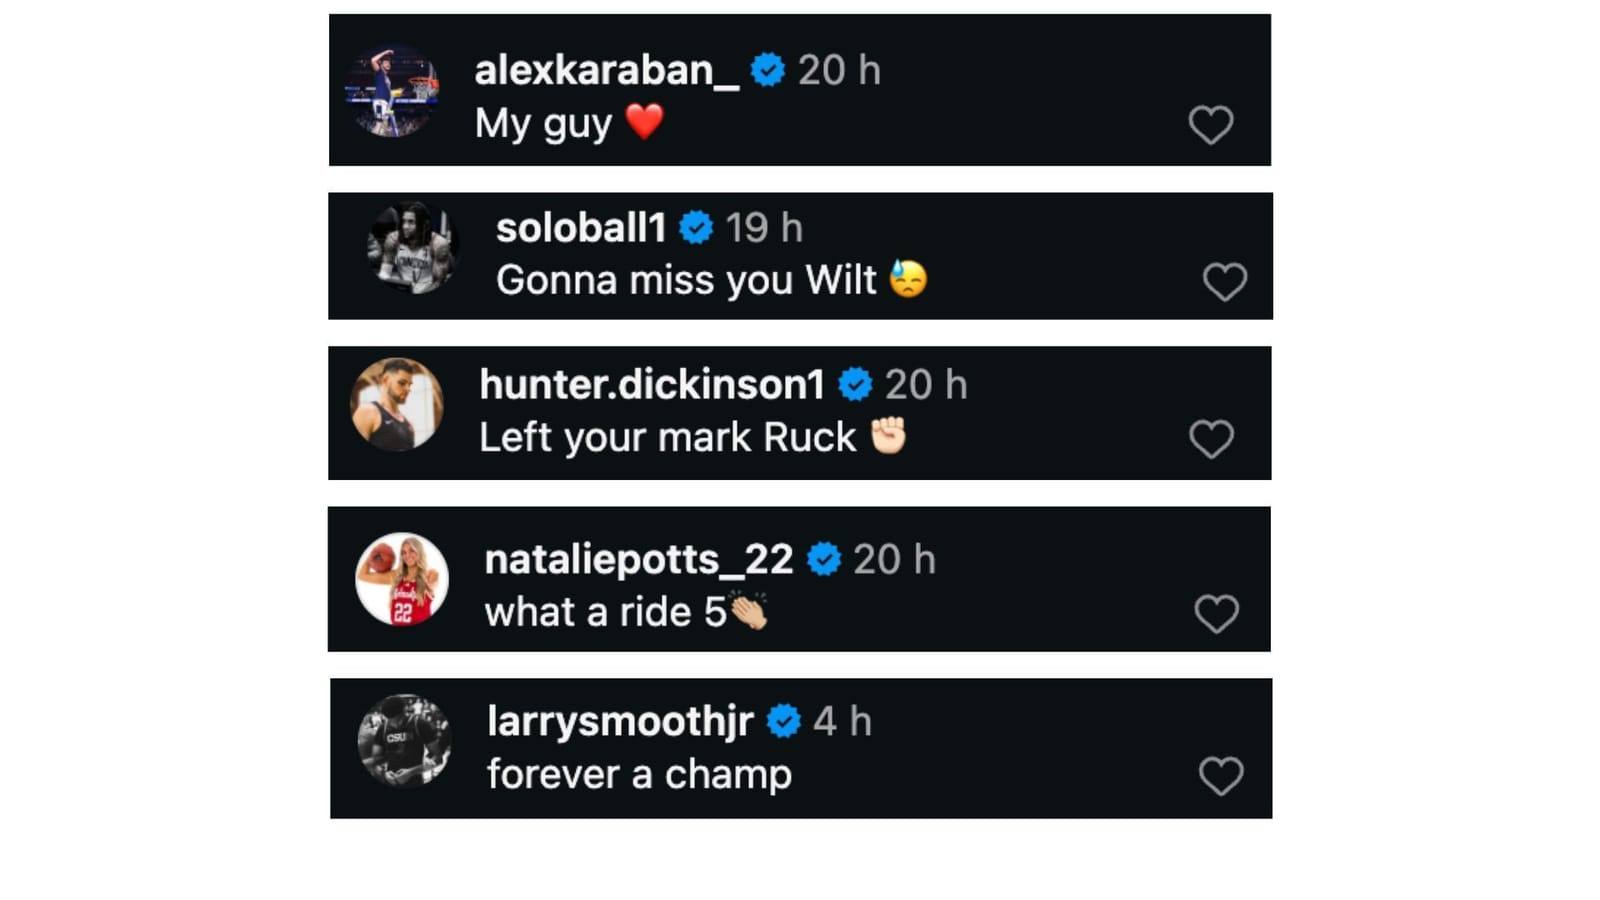This screenshot has height=900, width=1600.
Task: Go to soloball1 username link
Action: (581, 228)
